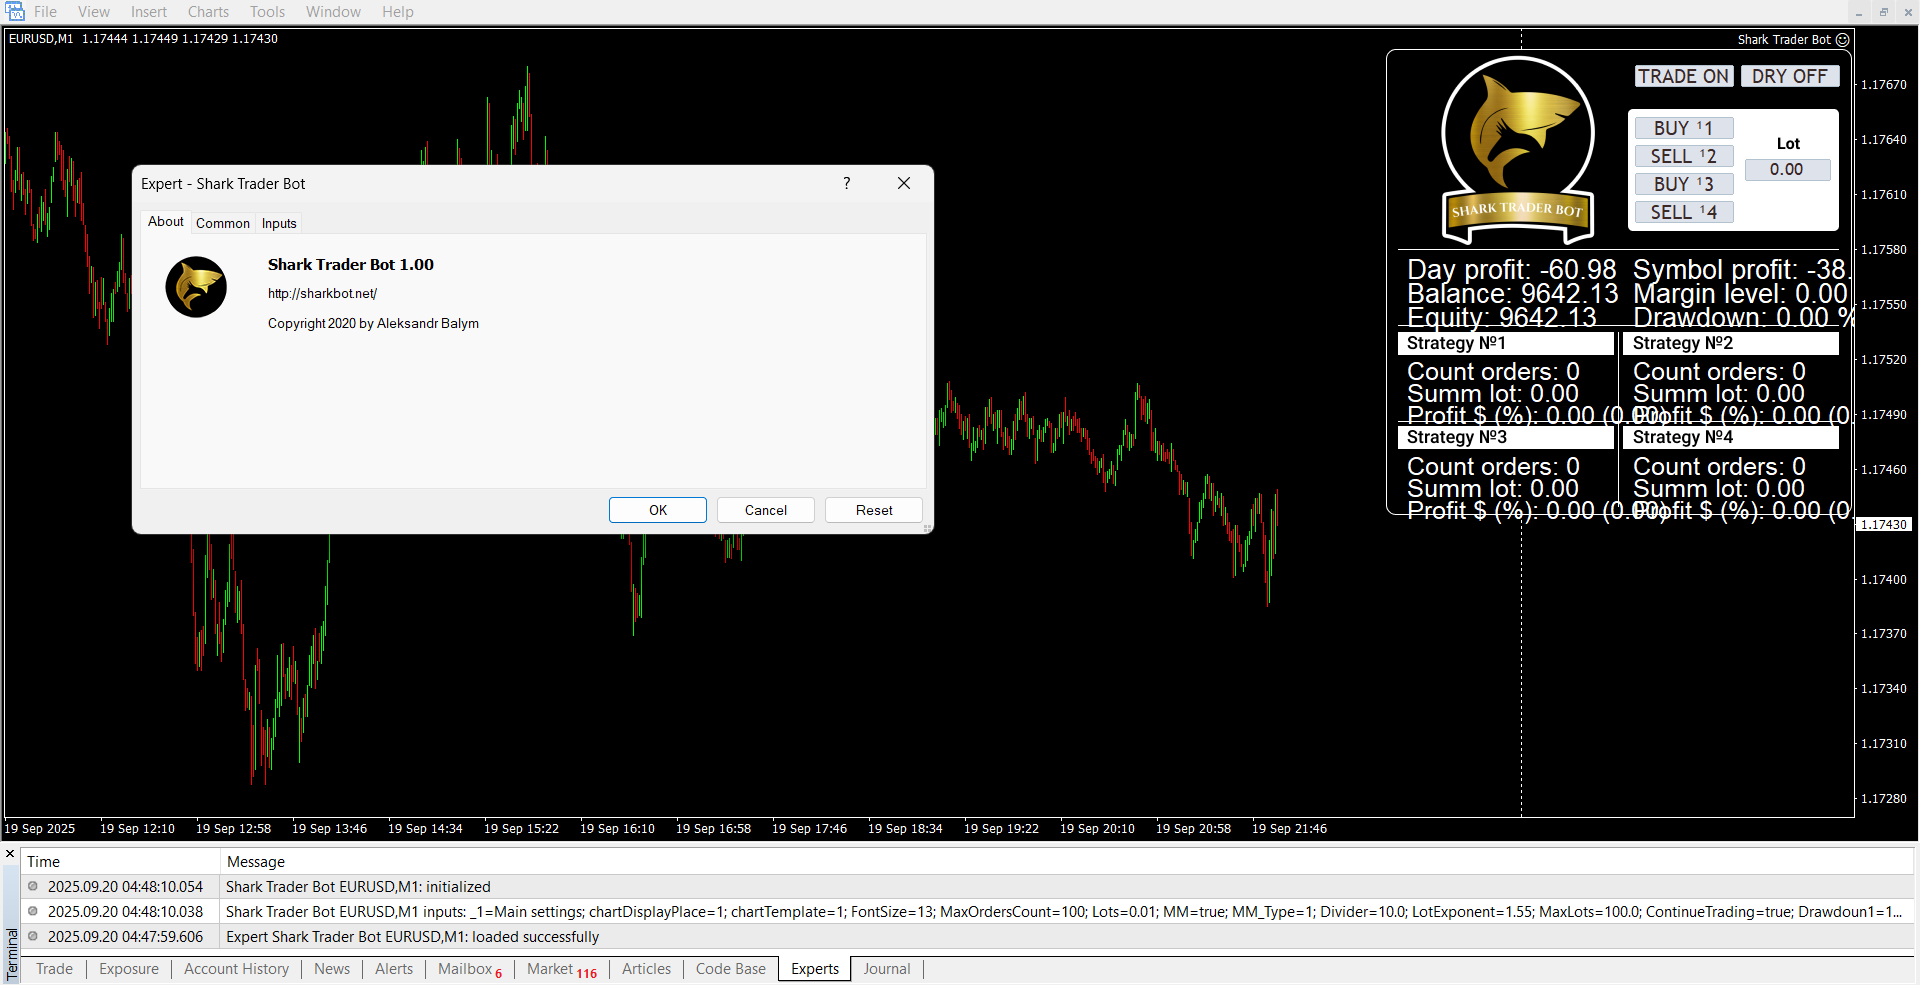This screenshot has height=985, width=1920.
Task: Open the sharkbot.net link
Action: click(322, 293)
